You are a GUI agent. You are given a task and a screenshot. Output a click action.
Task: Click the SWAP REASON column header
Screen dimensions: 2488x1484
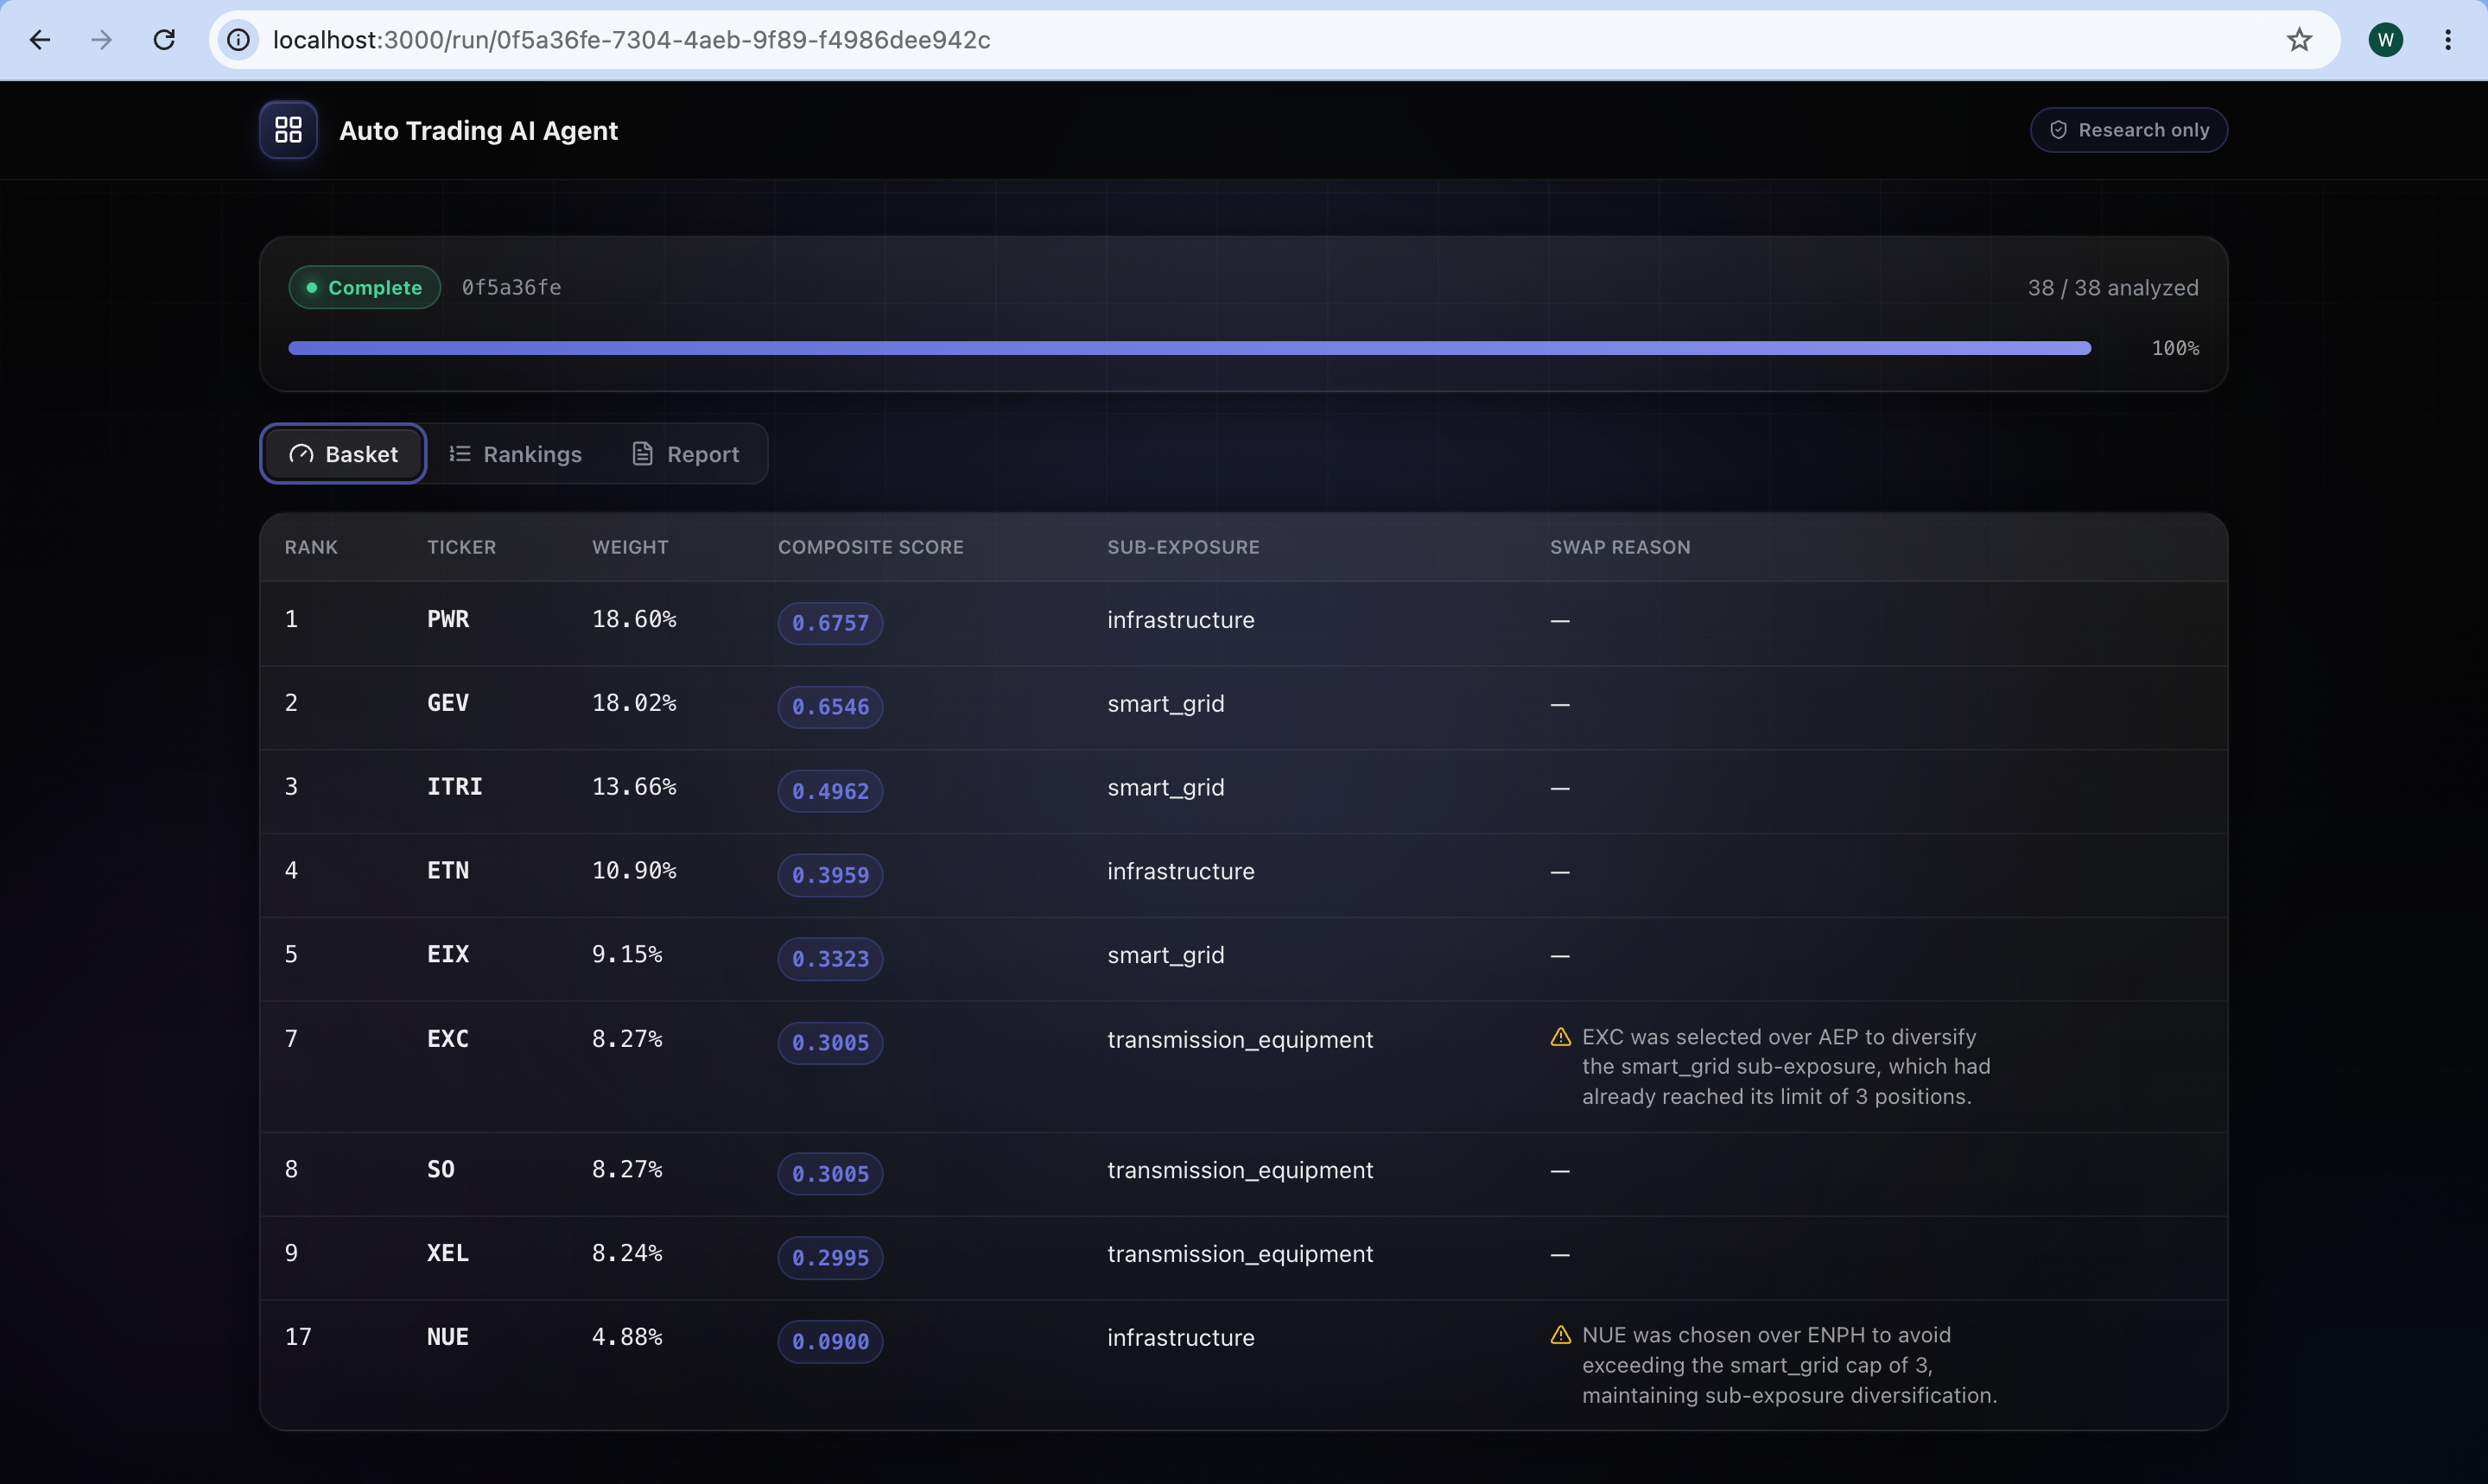coord(1620,547)
